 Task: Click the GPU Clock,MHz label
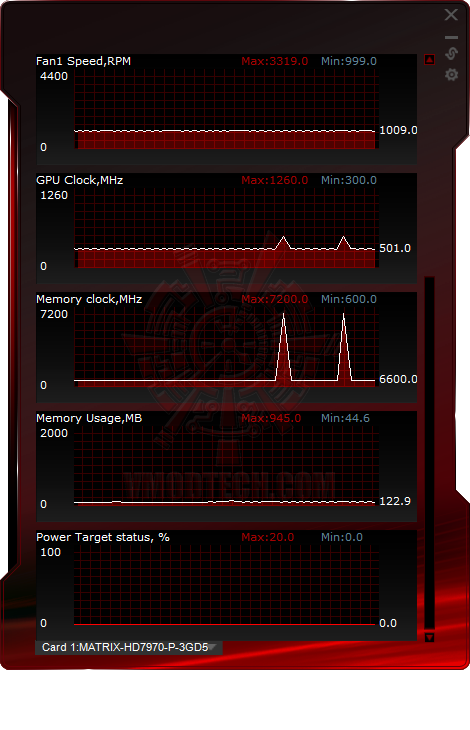pos(80,181)
